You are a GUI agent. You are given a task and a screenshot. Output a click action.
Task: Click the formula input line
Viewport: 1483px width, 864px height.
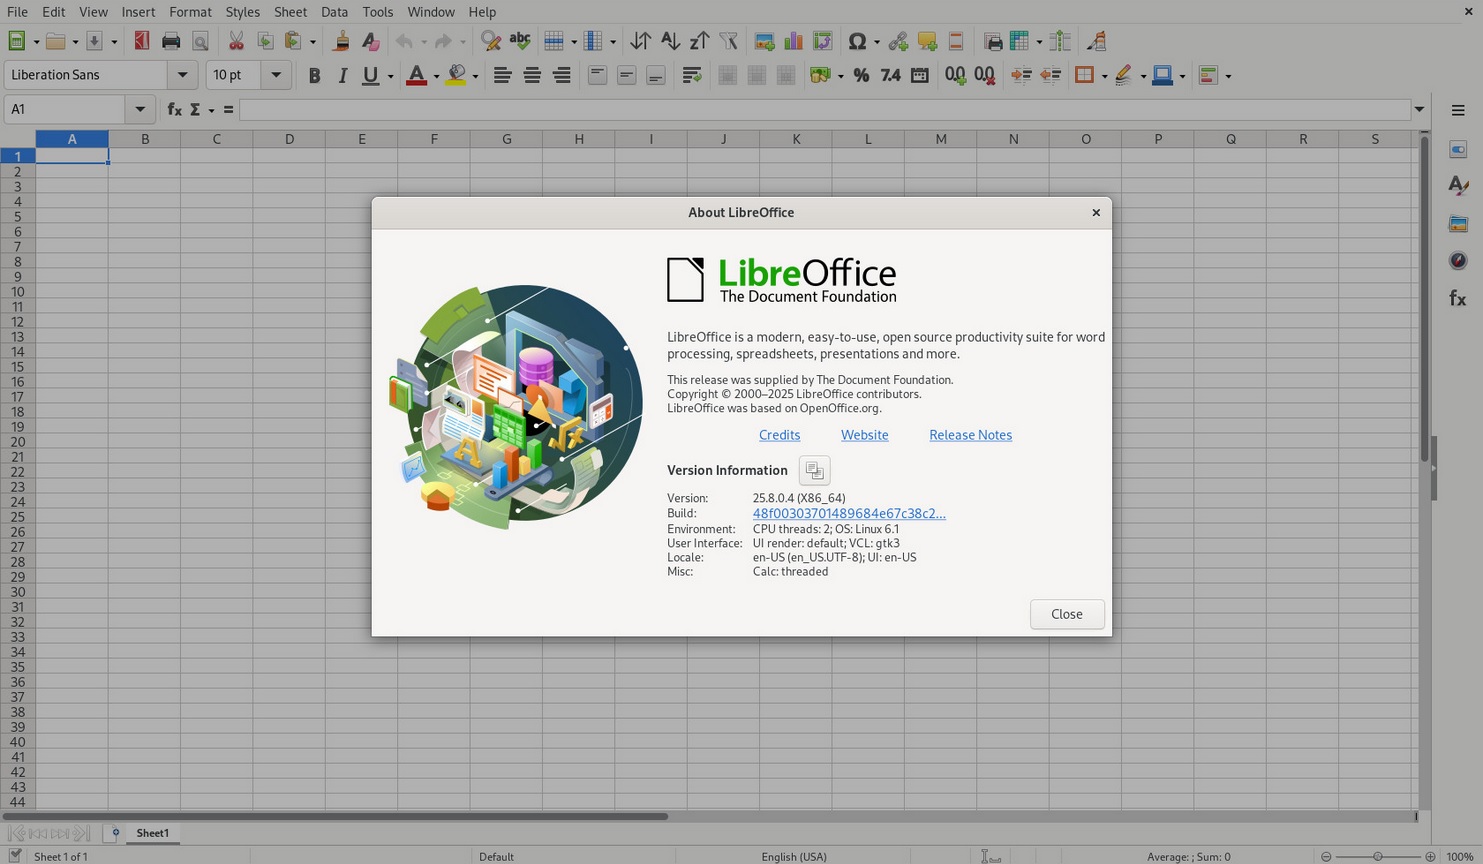pyautogui.click(x=824, y=109)
